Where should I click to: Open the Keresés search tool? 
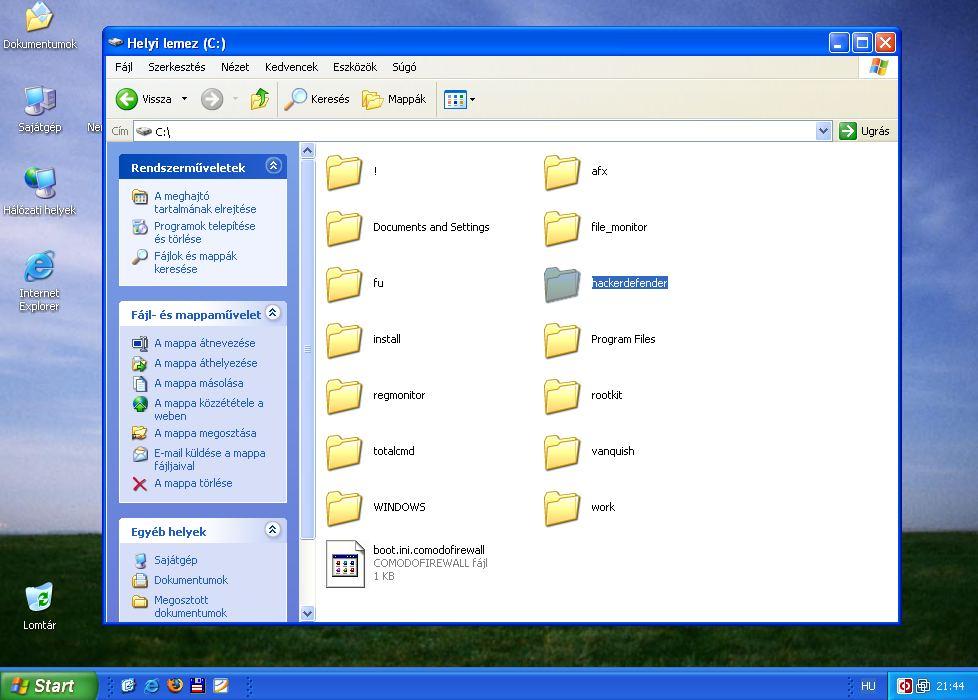click(316, 99)
